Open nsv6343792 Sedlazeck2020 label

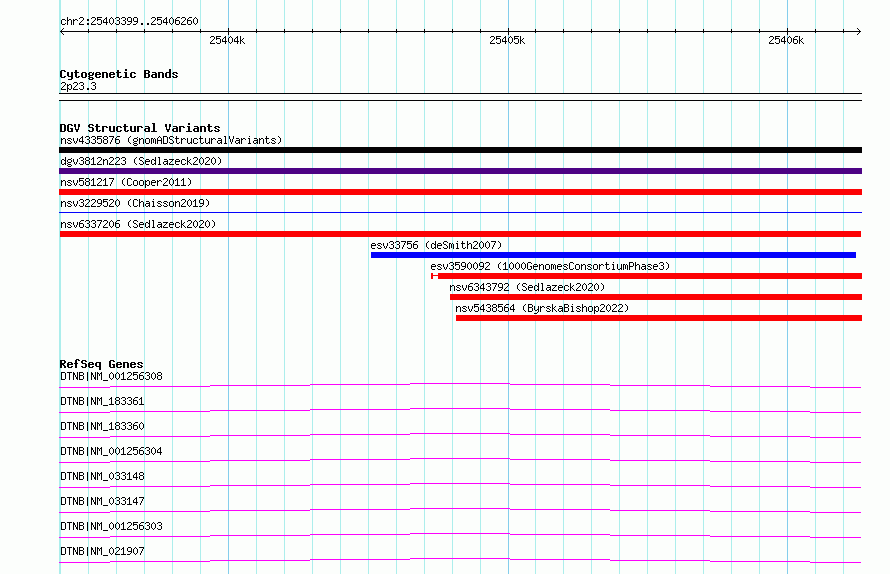point(527,287)
